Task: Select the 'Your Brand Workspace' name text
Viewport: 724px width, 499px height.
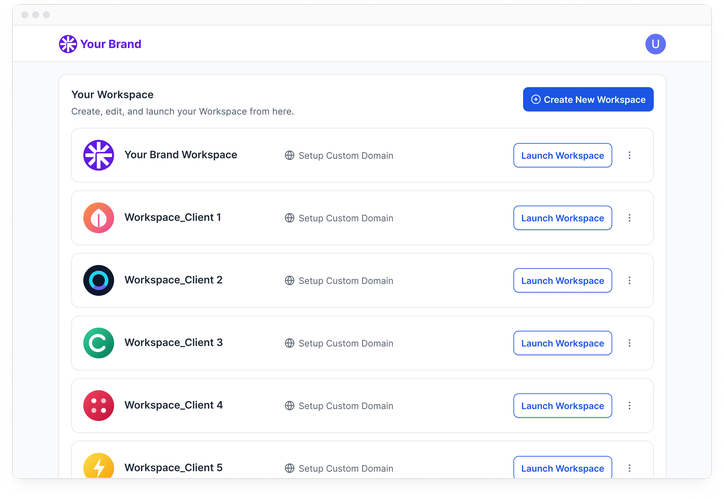Action: point(181,155)
